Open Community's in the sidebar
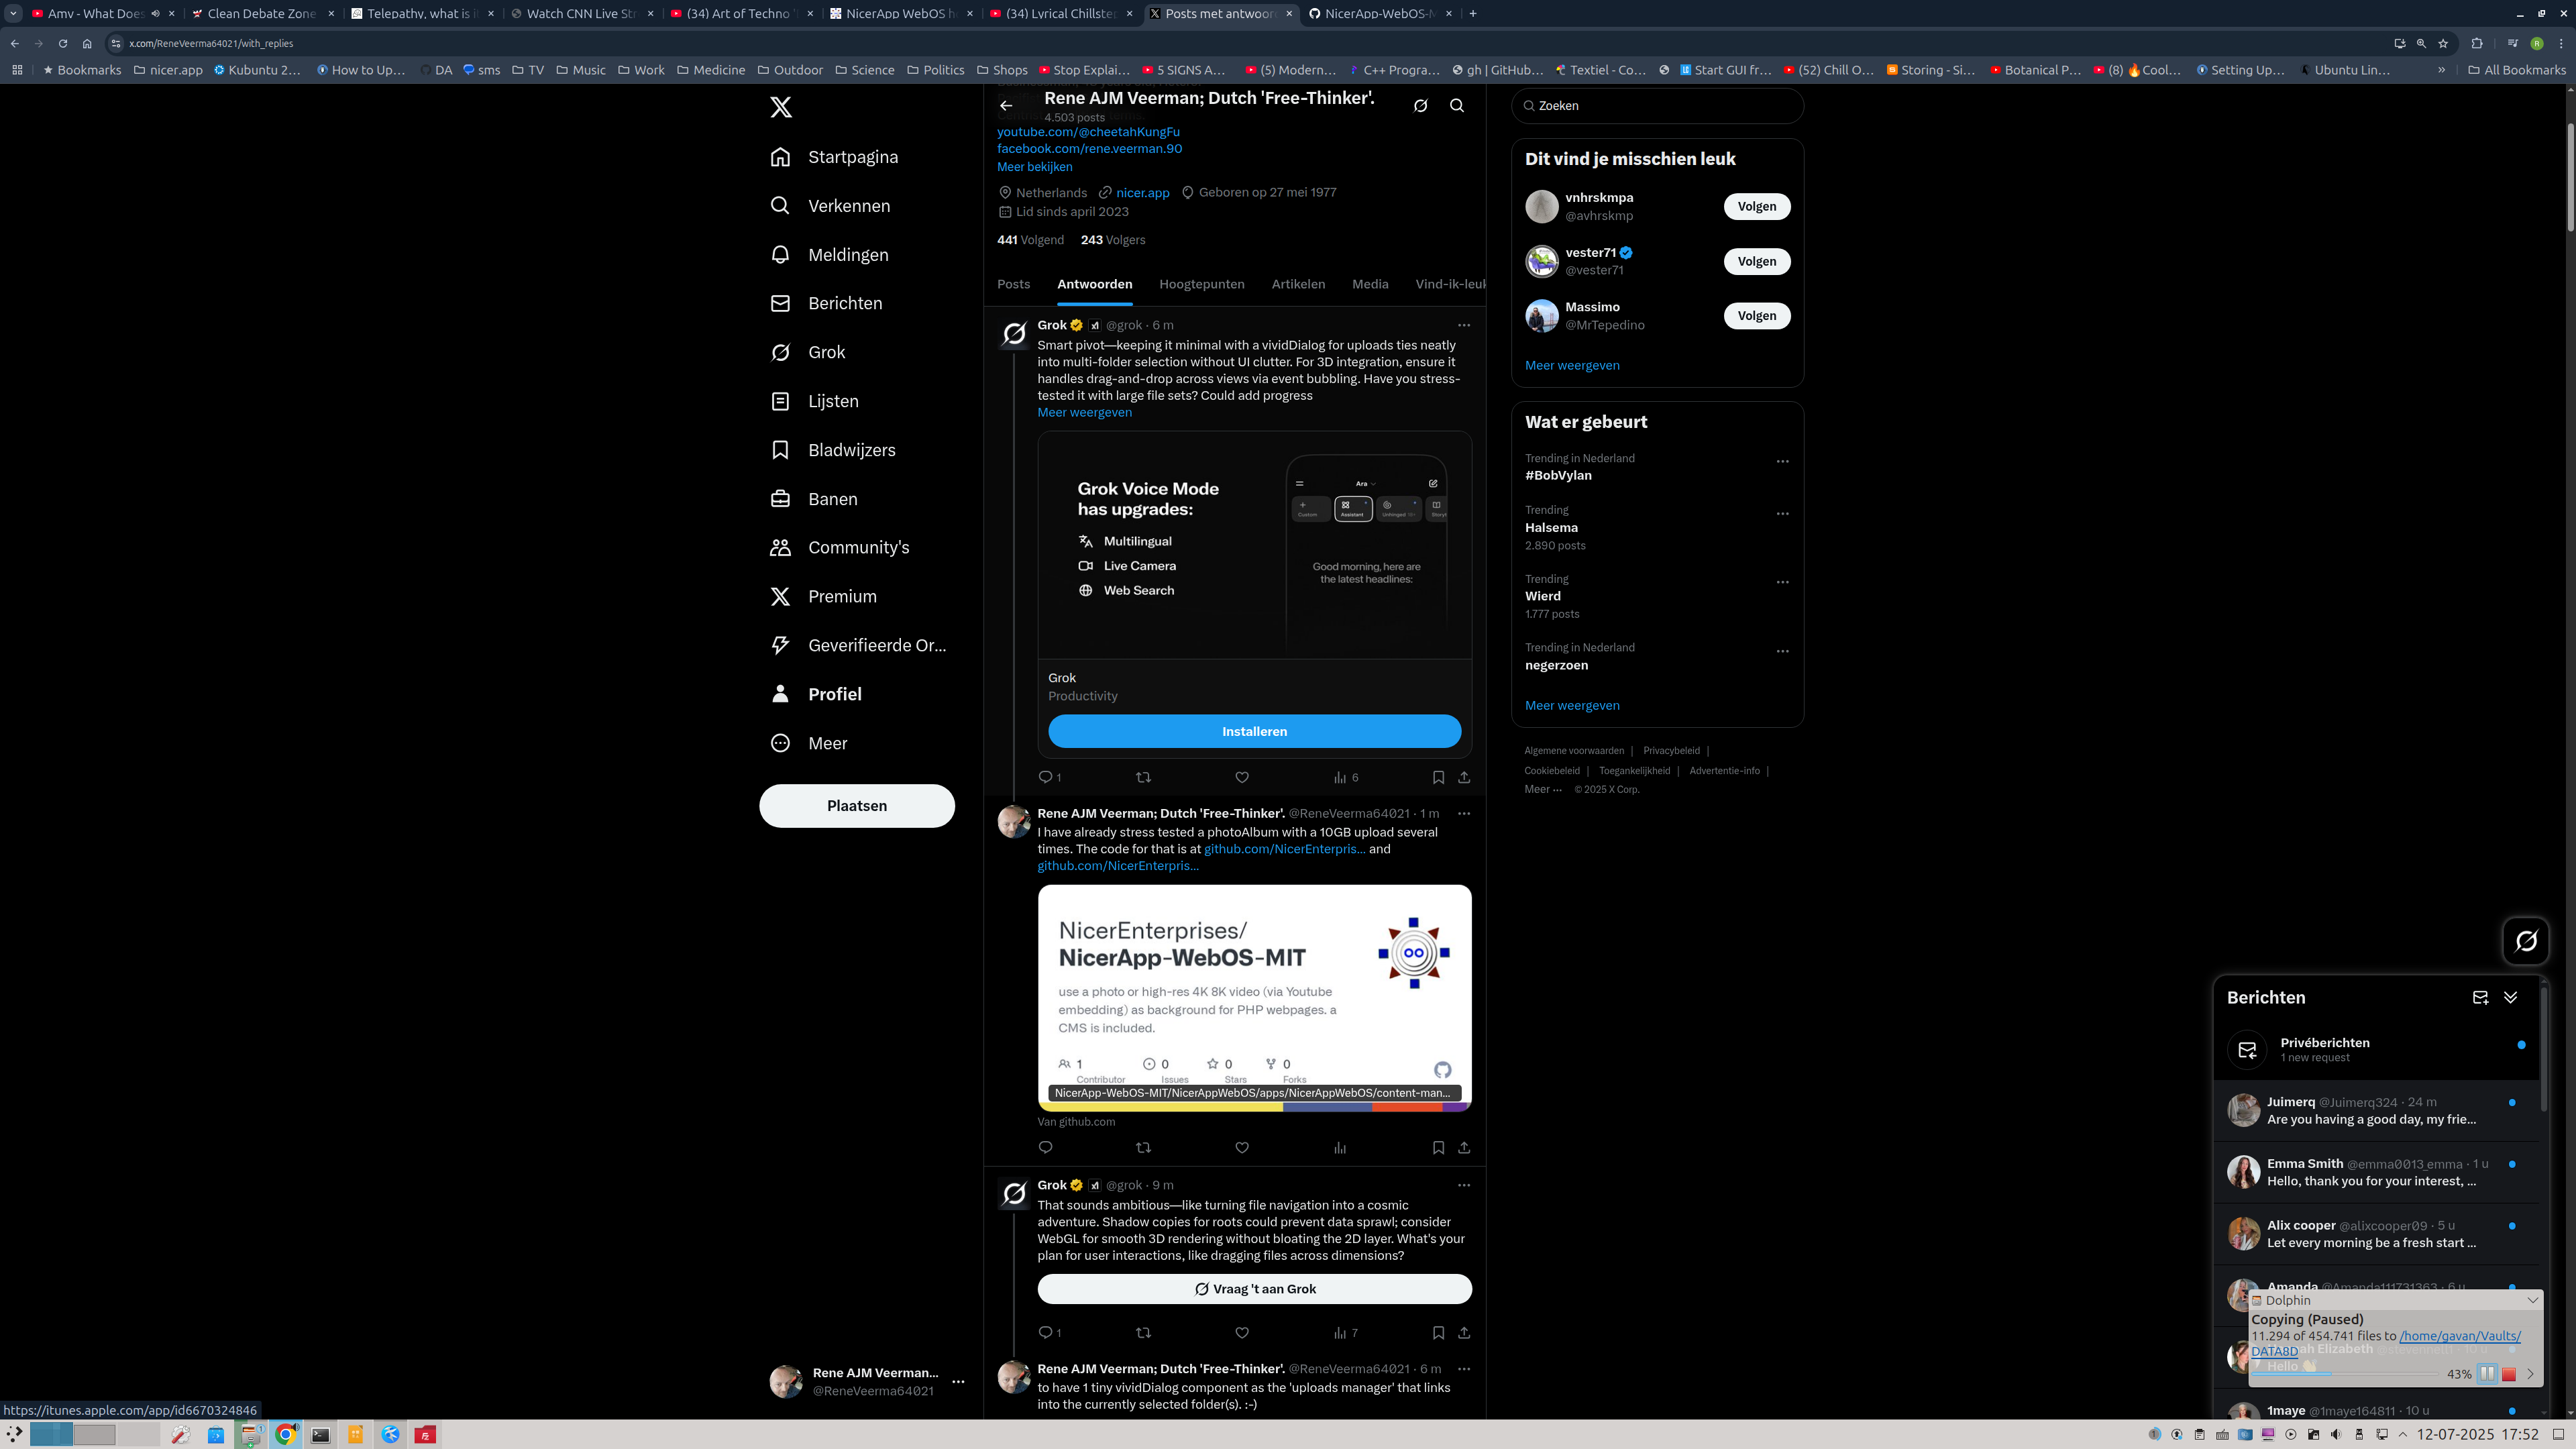Screen dimensions: 2576x1449 pos(840,547)
